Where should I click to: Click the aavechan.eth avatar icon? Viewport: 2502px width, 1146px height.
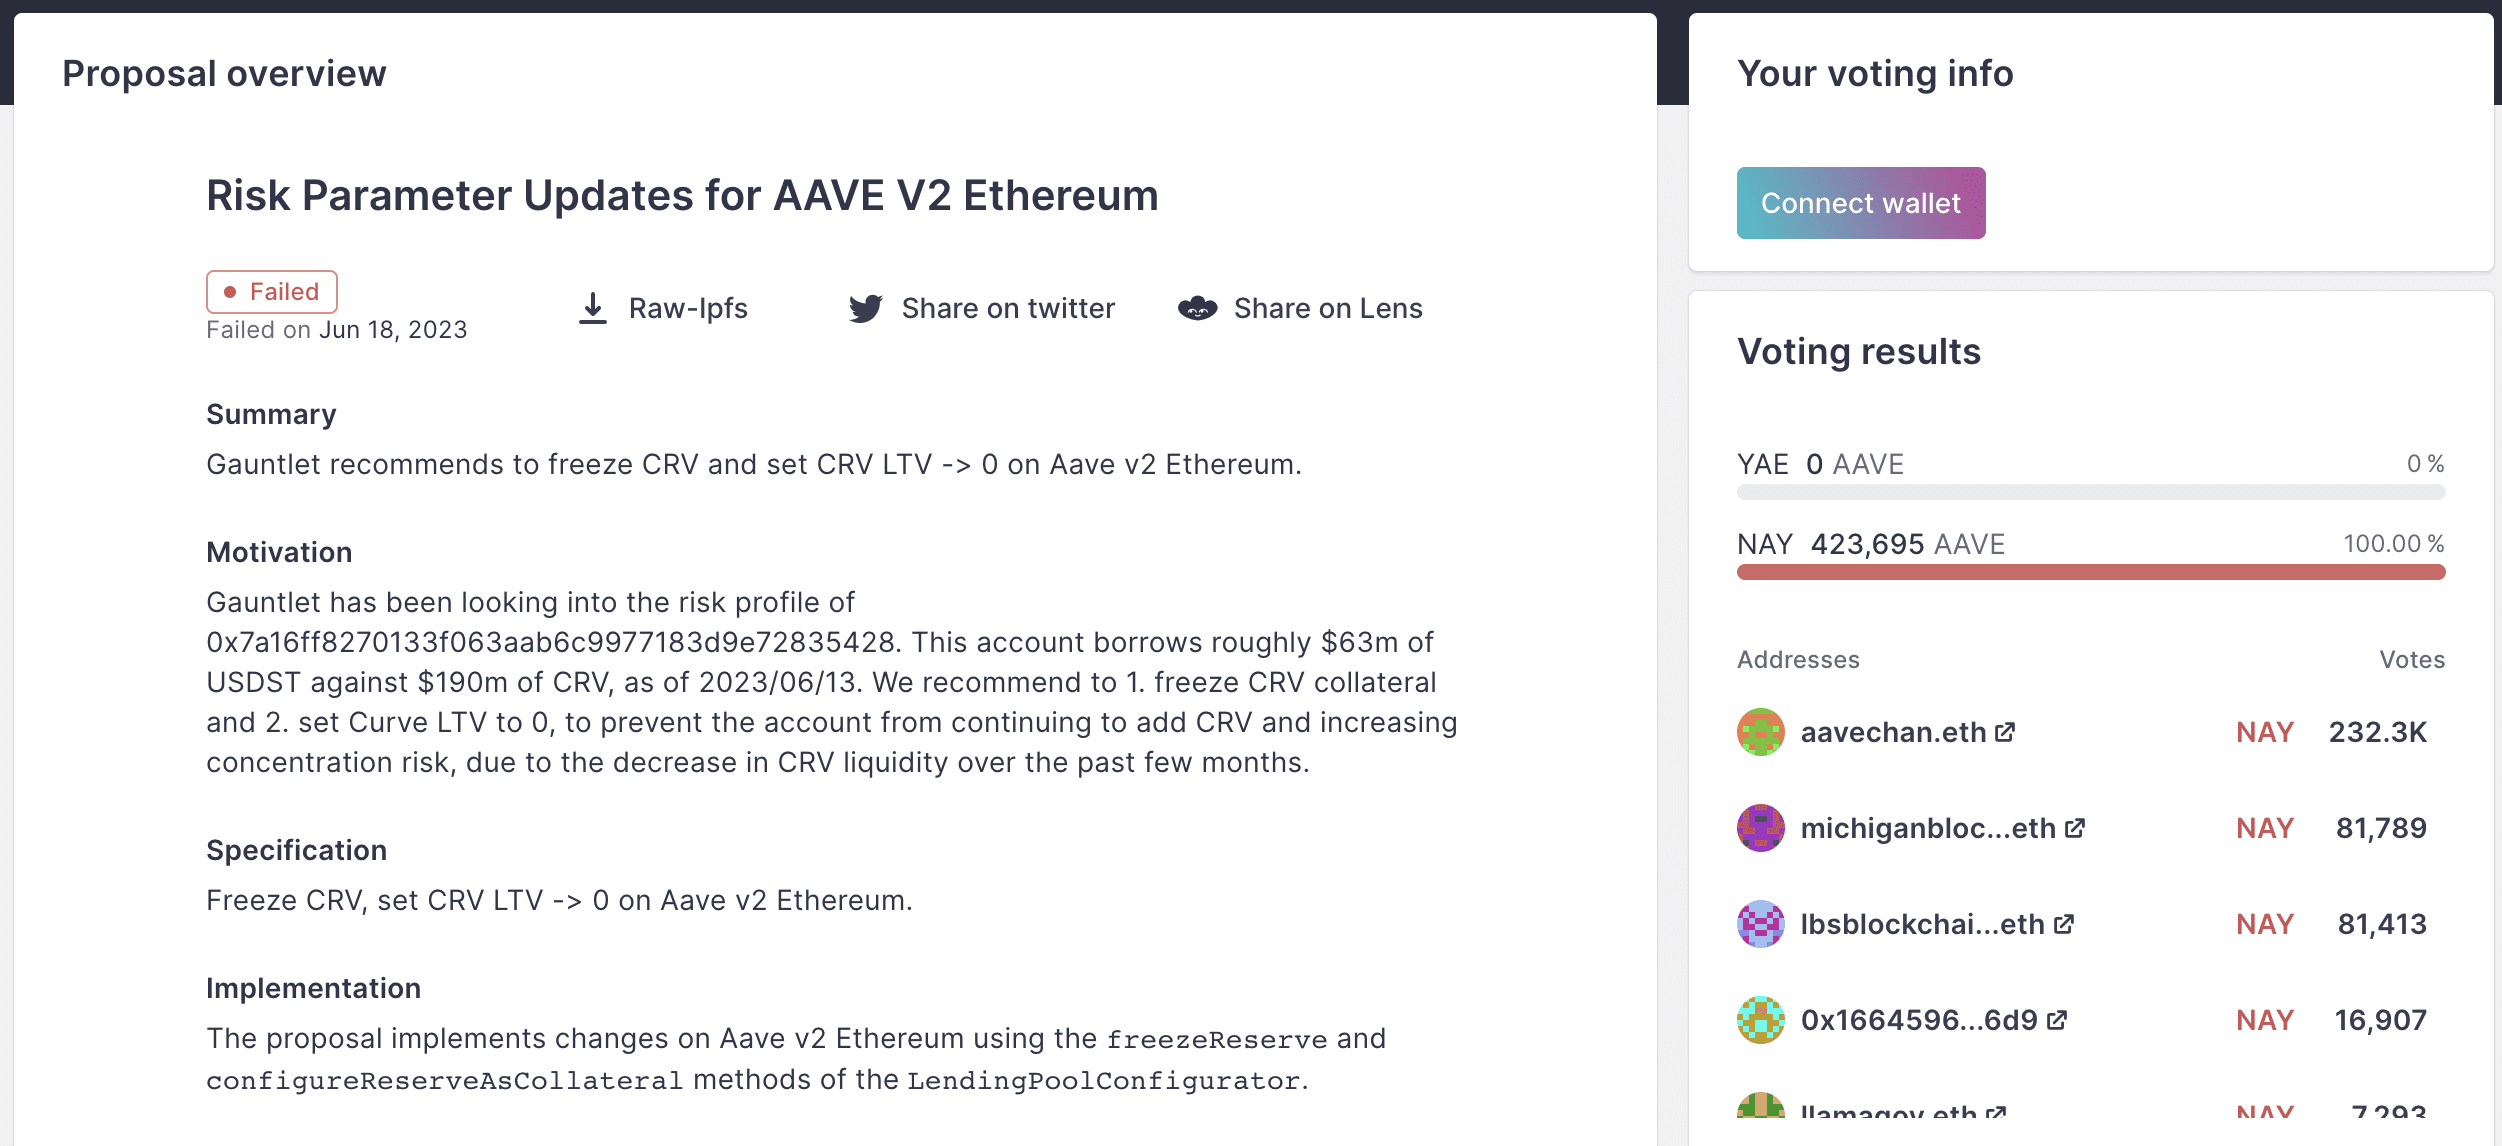coord(1761,731)
